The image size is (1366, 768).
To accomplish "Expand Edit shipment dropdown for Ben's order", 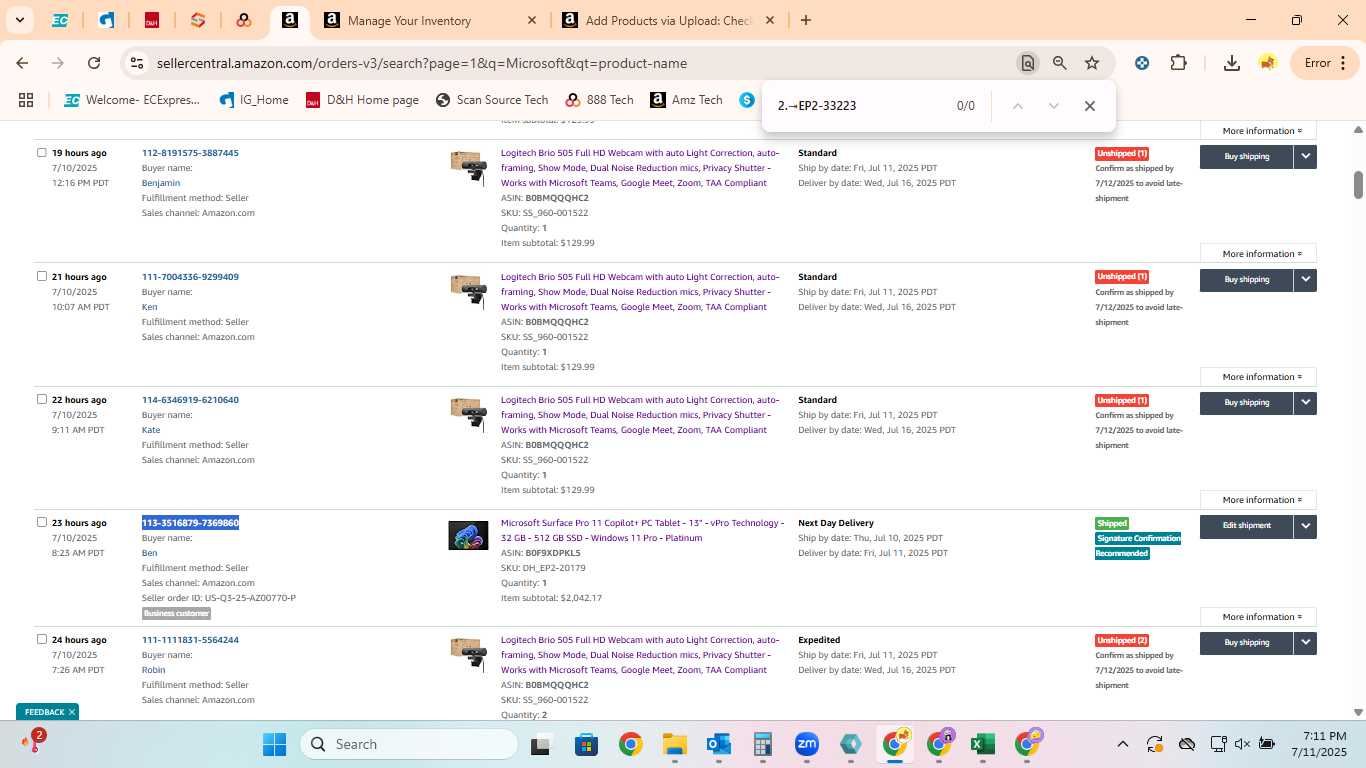I will coord(1305,526).
